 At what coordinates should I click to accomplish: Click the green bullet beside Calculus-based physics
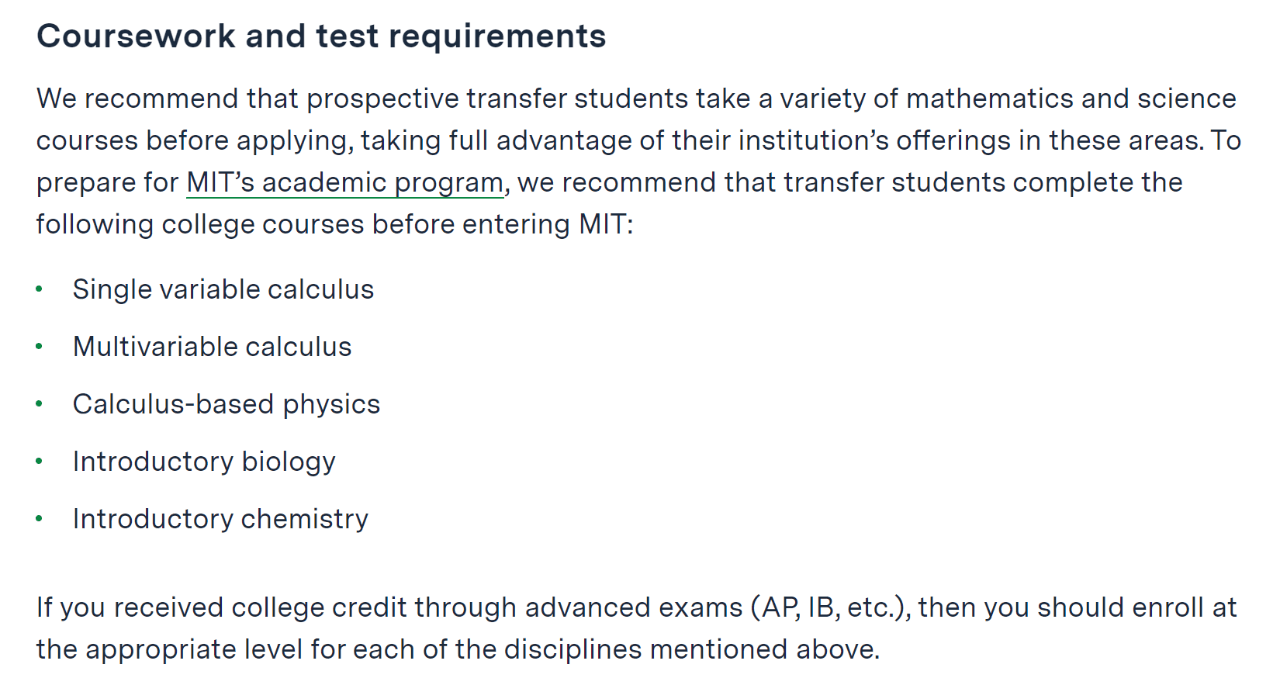39,405
